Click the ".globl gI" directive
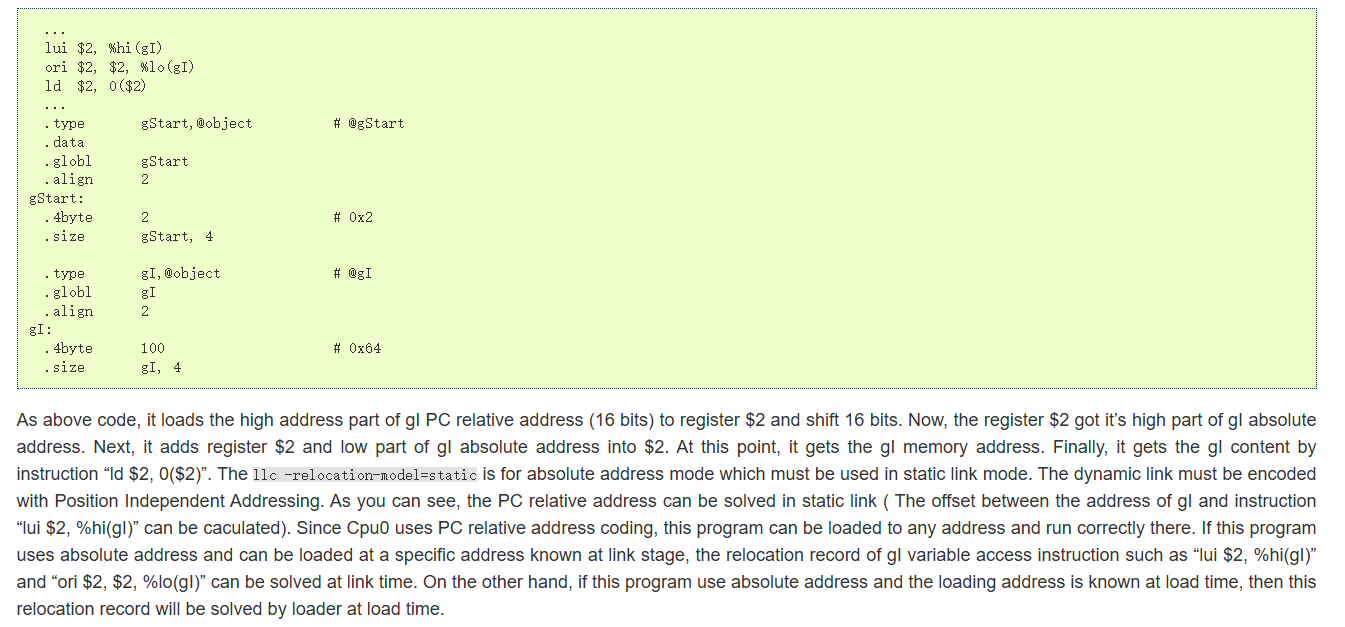The height and width of the screenshot is (627, 1345). tap(100, 292)
